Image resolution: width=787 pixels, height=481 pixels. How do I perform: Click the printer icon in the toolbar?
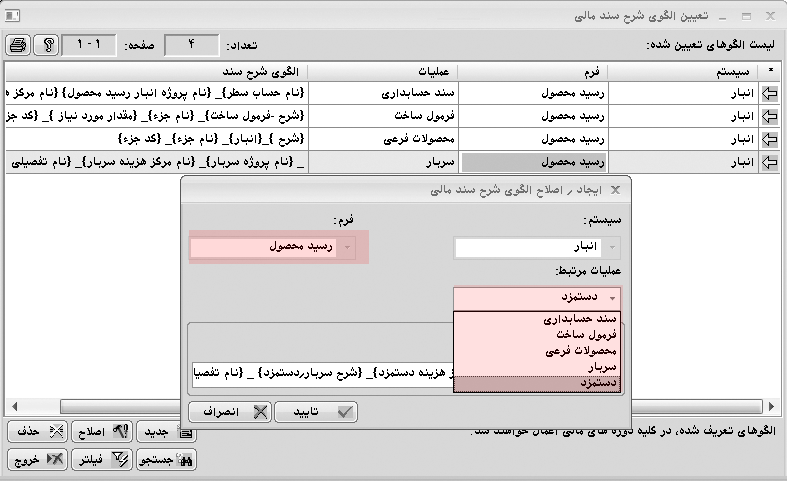(x=18, y=45)
